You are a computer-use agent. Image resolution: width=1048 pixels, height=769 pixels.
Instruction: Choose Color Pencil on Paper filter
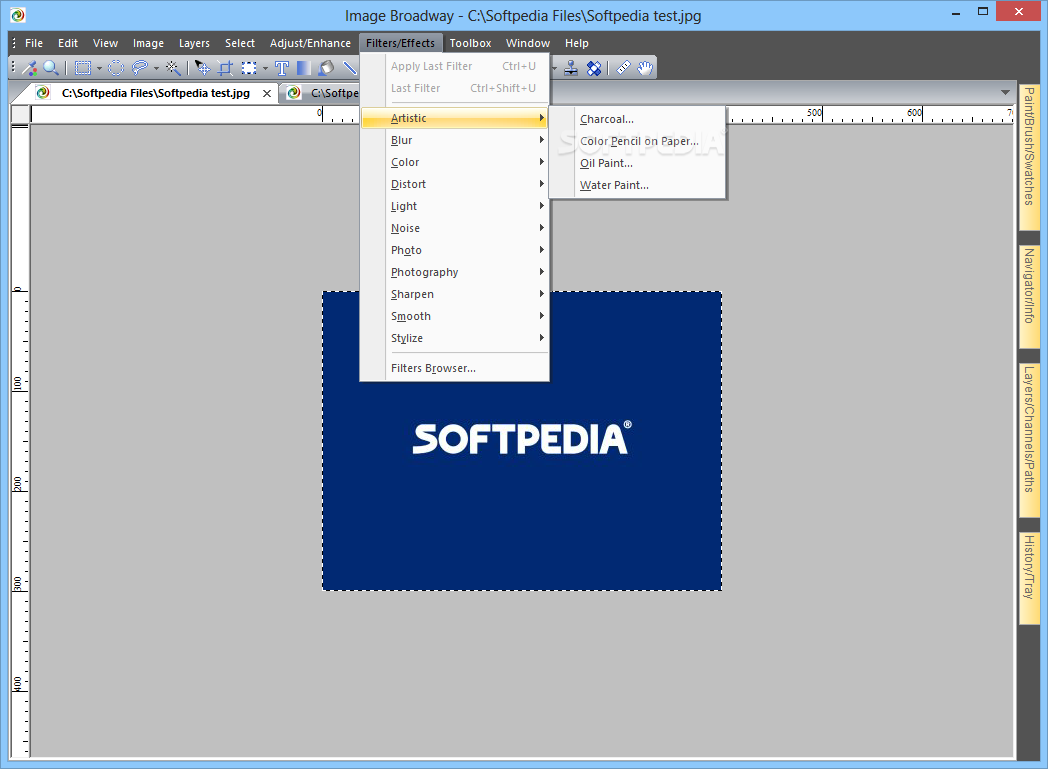(638, 142)
